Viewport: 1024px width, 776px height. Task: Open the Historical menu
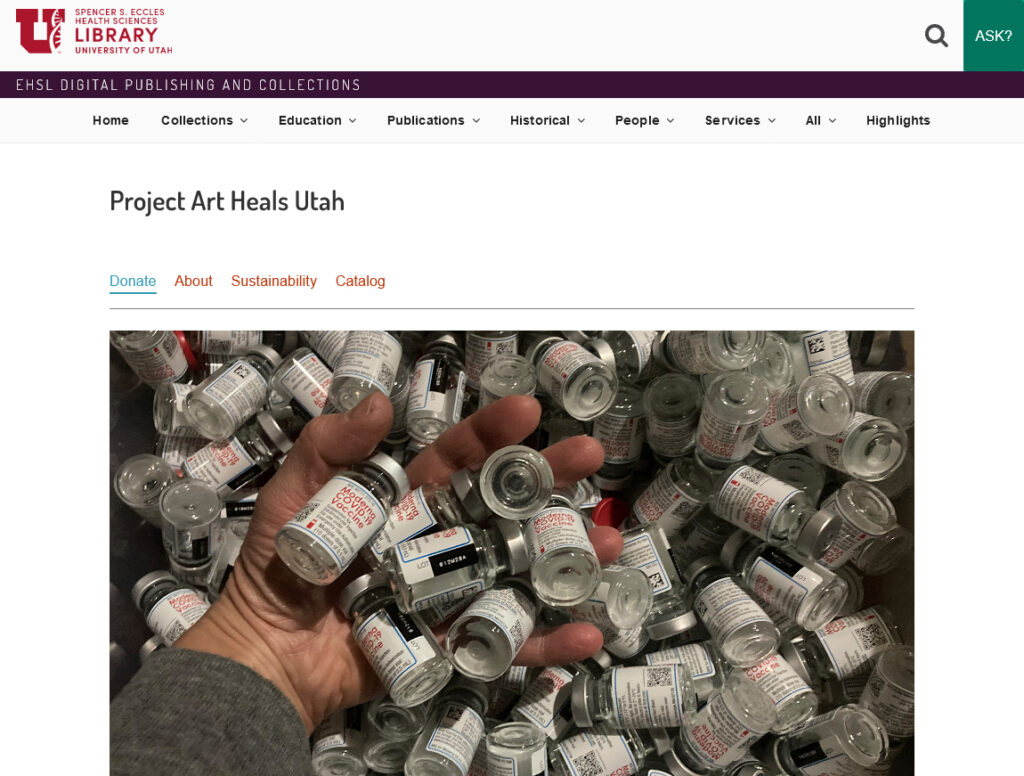click(x=547, y=120)
